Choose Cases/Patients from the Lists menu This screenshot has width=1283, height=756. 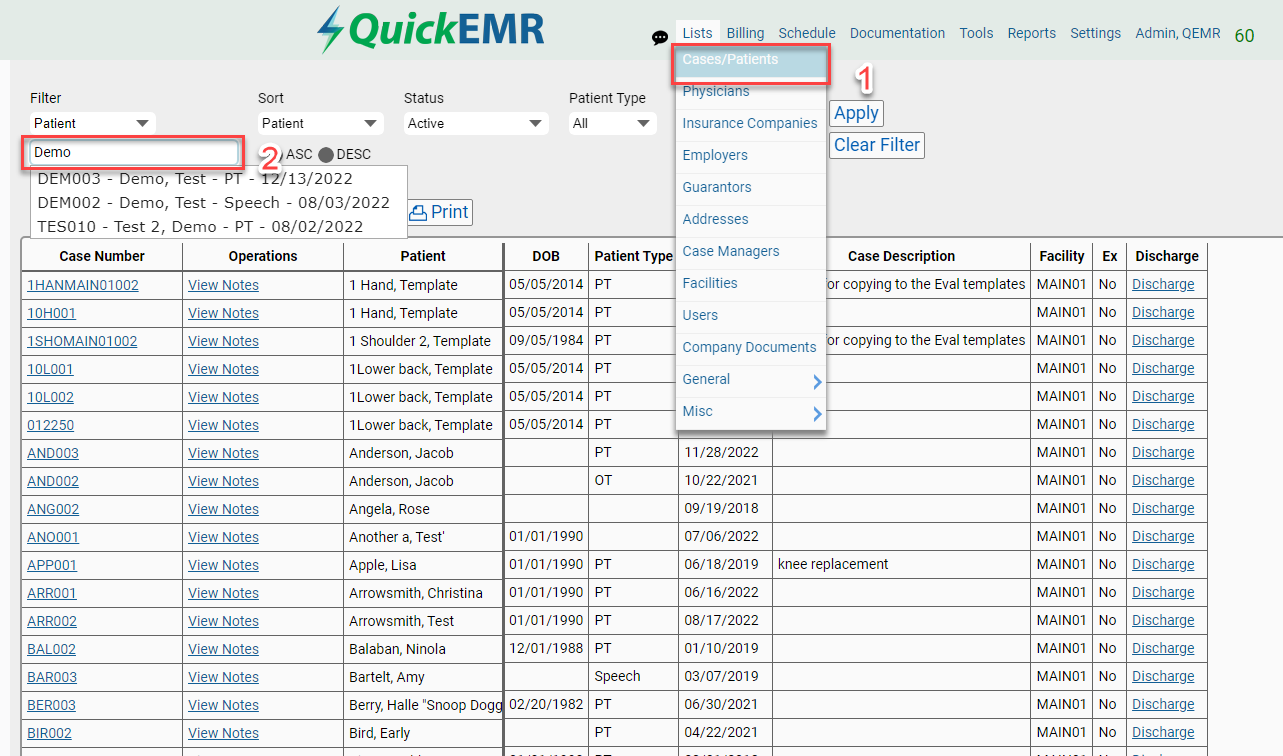[751, 60]
